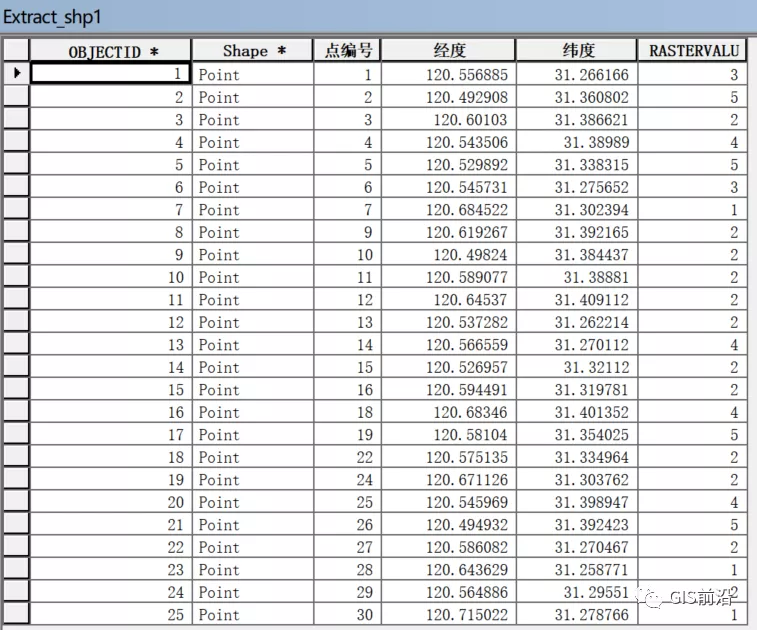
Task: Click the 纬度 column header
Action: click(577, 51)
